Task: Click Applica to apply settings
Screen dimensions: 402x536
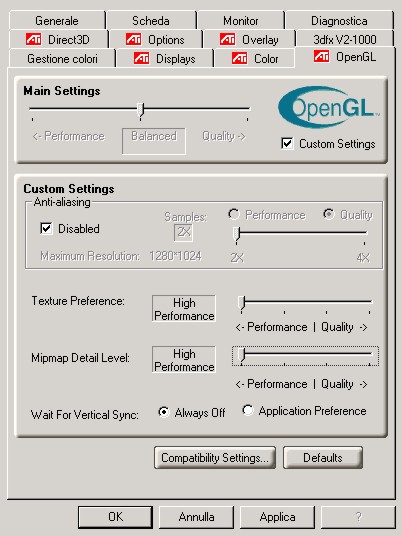Action: click(x=277, y=517)
